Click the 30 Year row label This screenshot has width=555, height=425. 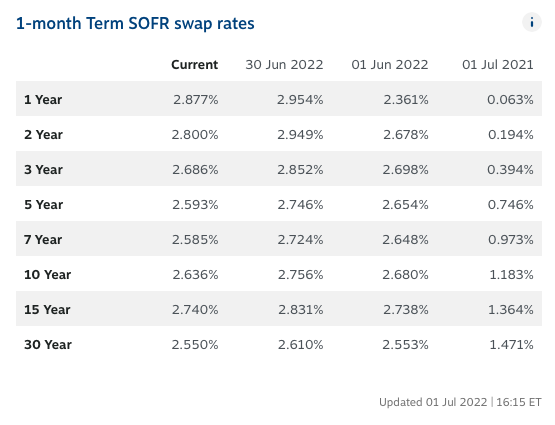coord(48,345)
